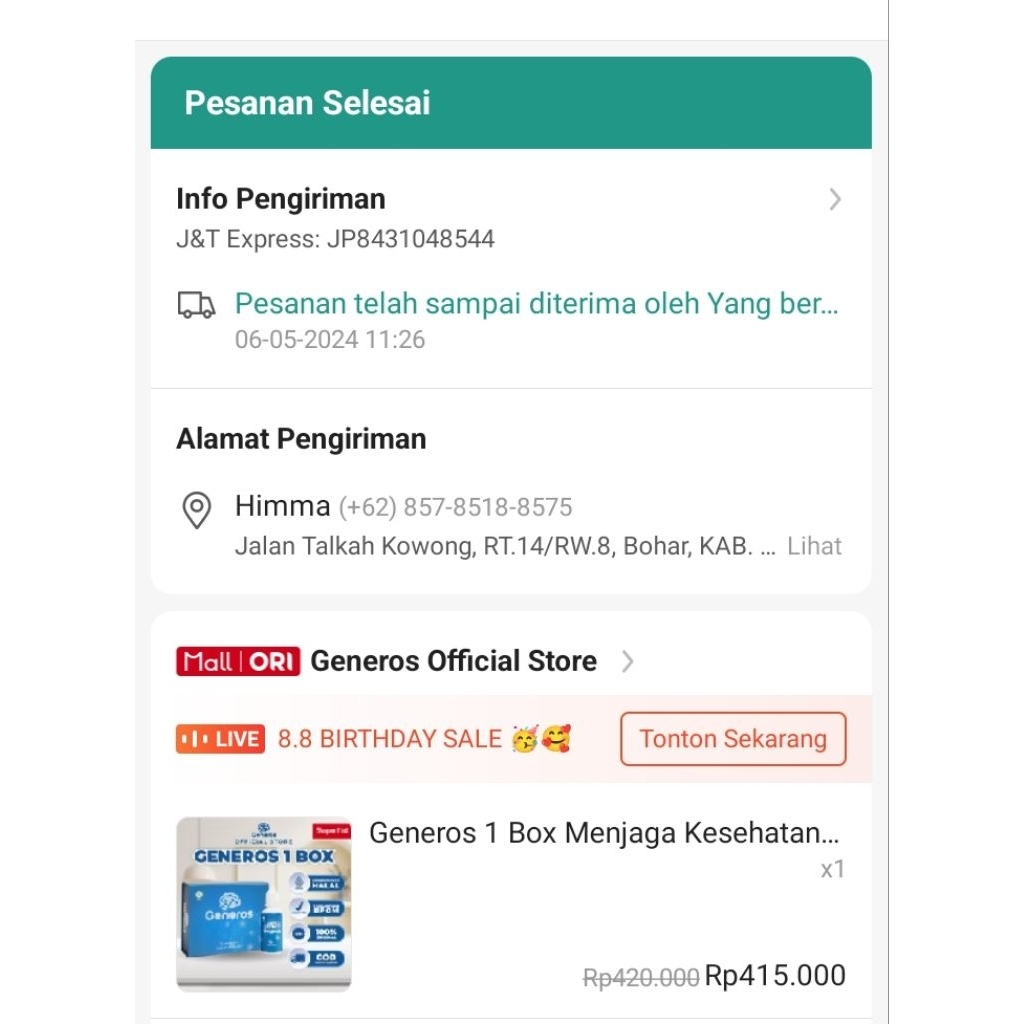Click the delivery truck icon
Screen dimensions: 1024x1024
pyautogui.click(x=196, y=305)
